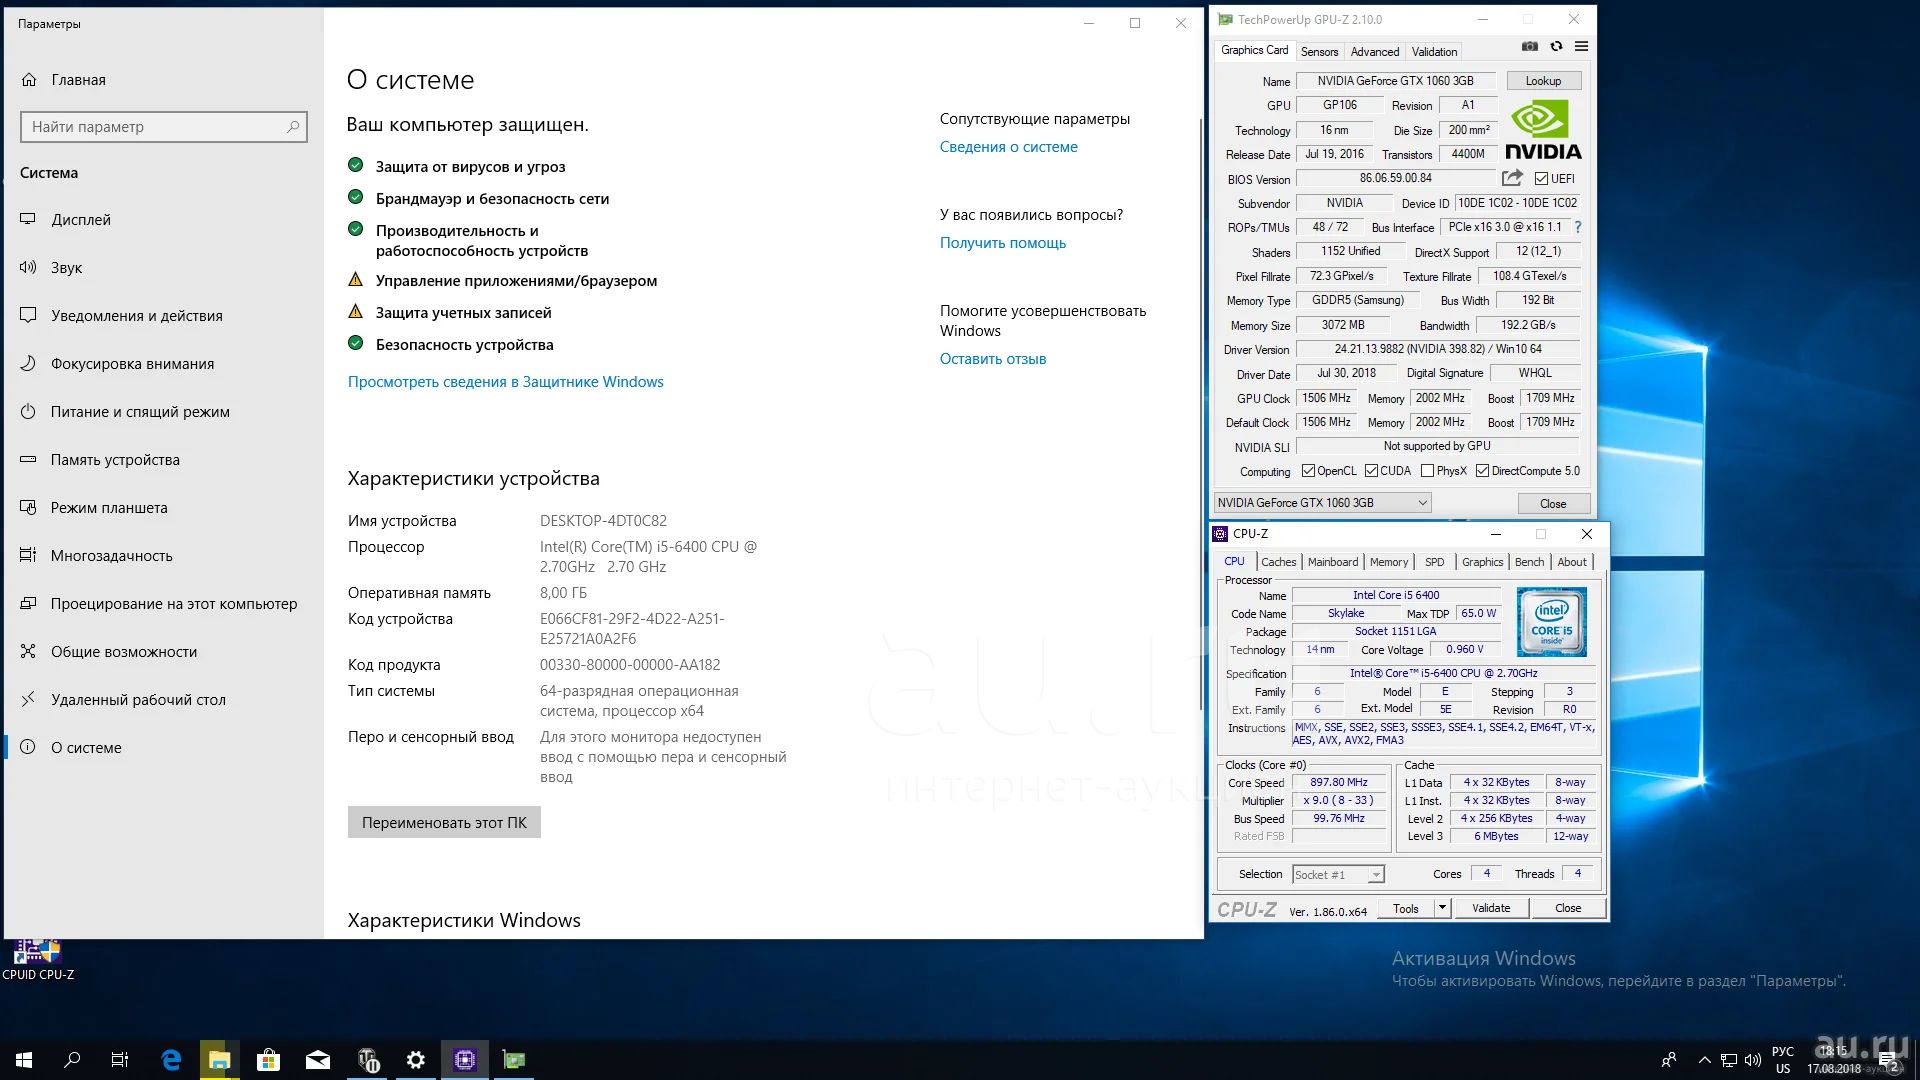Click the volume icon in system tray
Screen dimensions: 1920x1080
click(x=1752, y=1060)
